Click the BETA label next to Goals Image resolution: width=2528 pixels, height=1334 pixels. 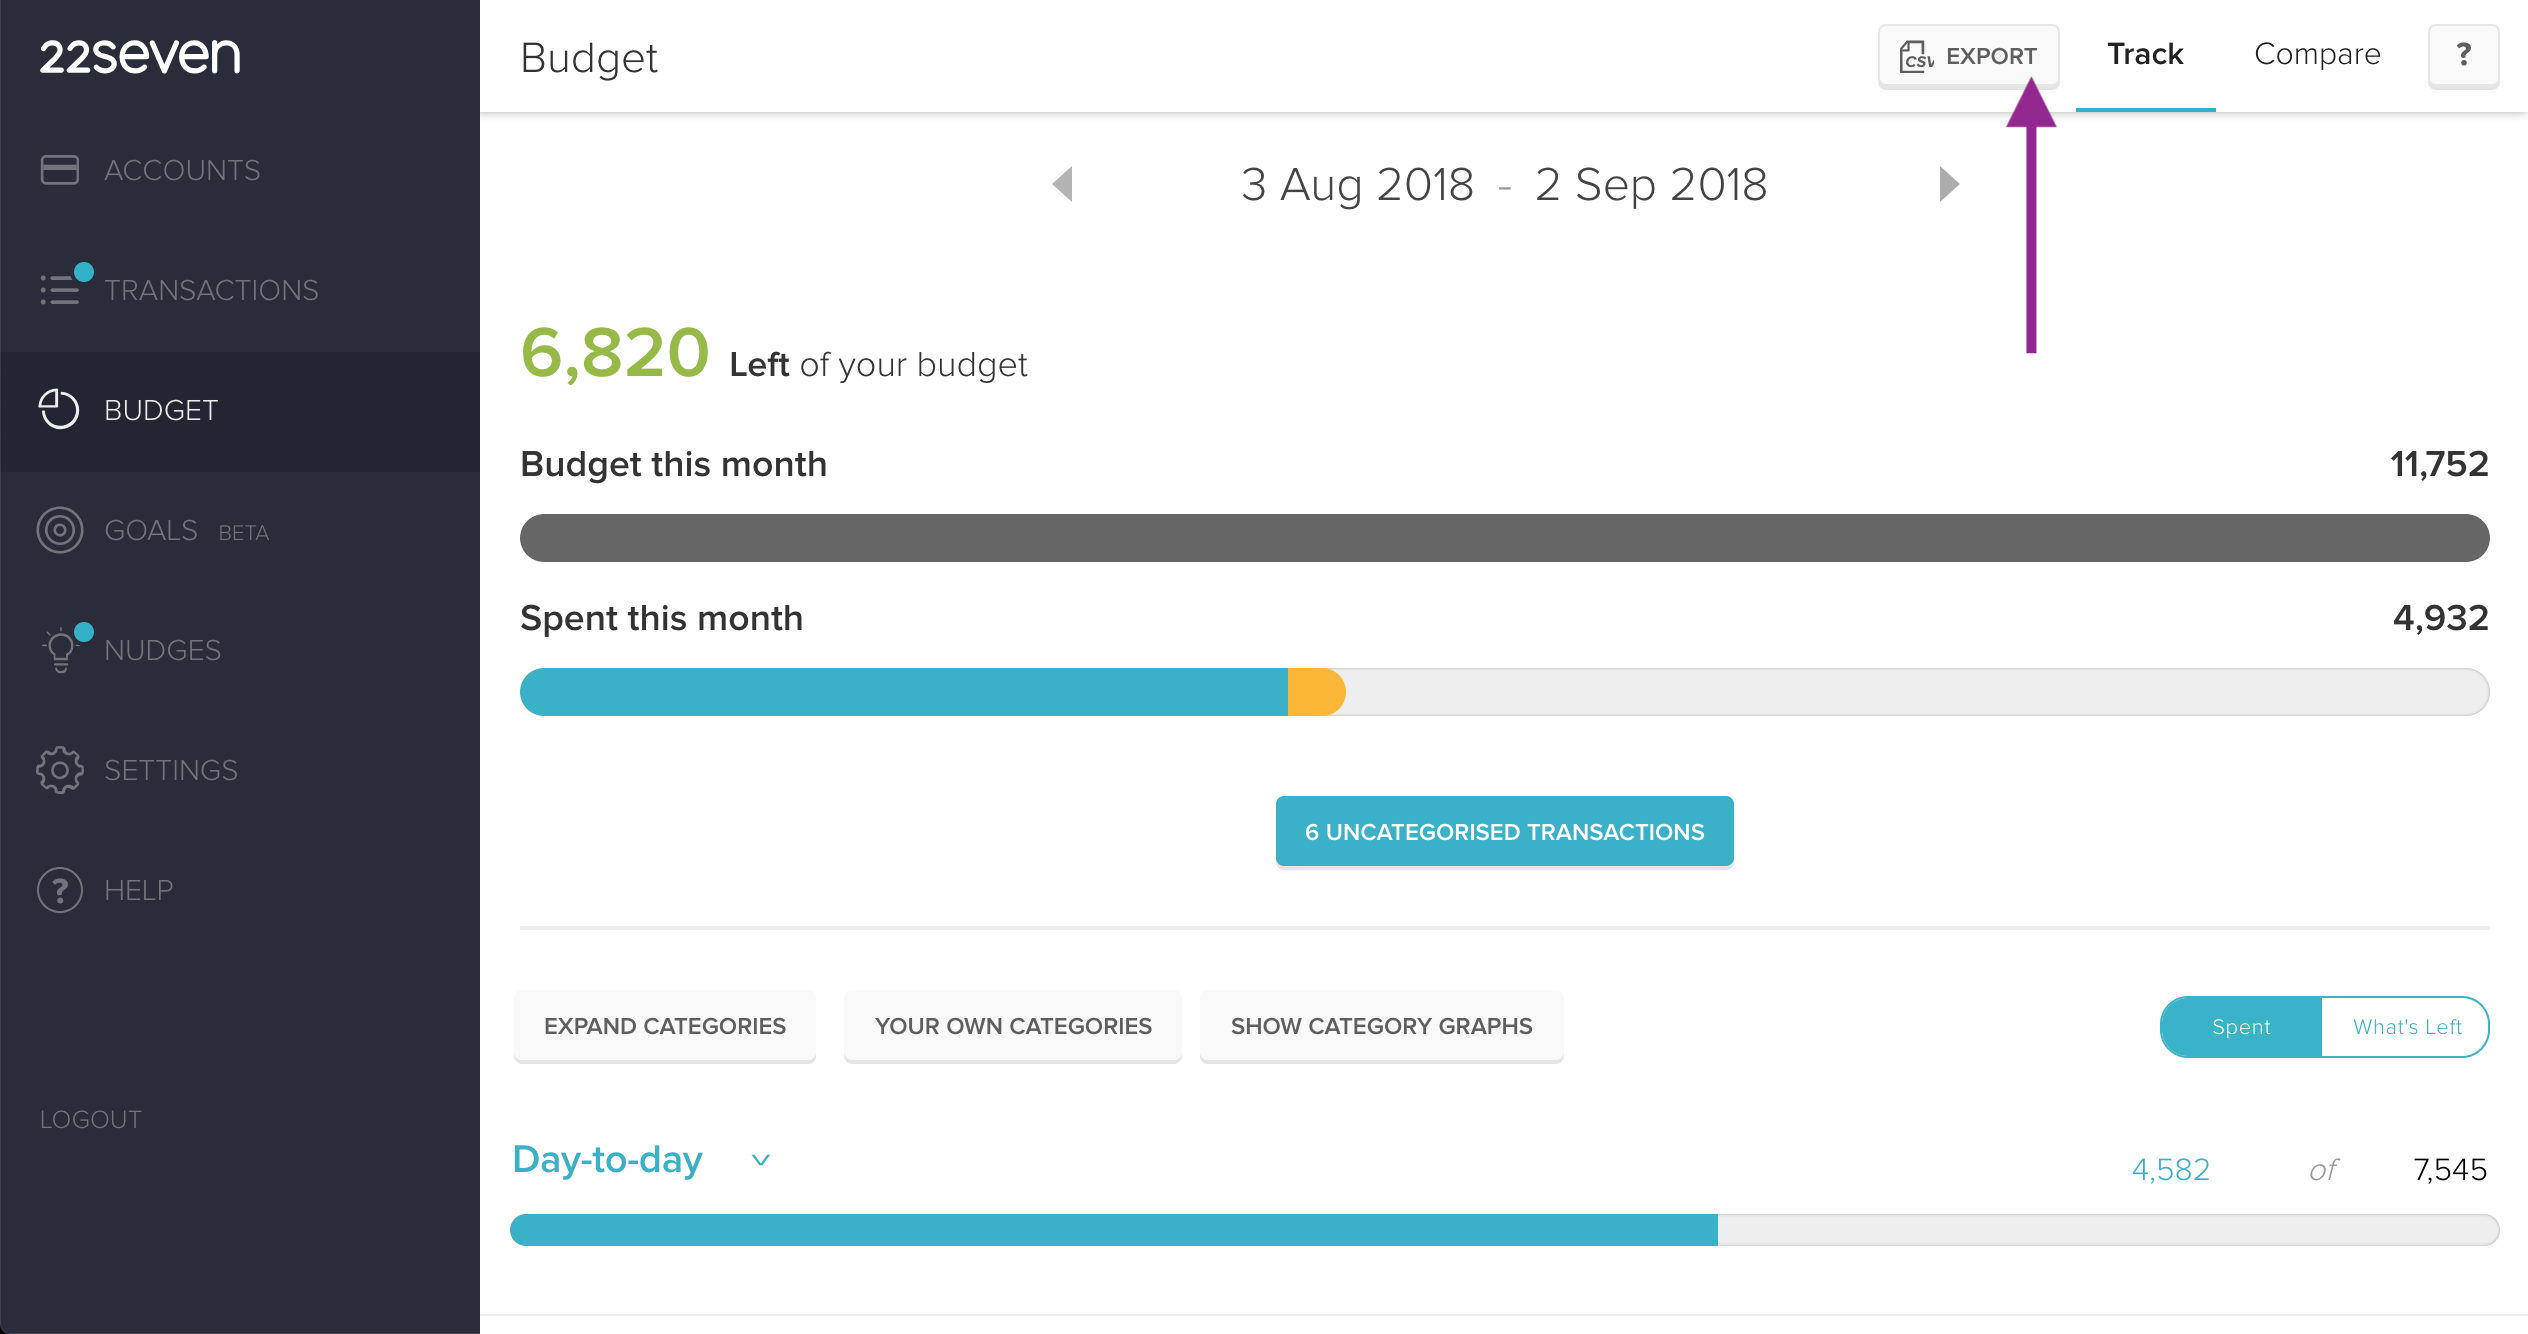coord(244,533)
